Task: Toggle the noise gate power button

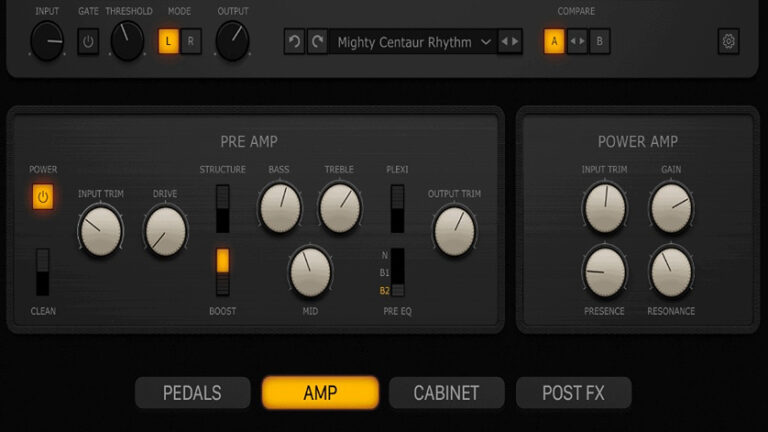Action: [88, 42]
